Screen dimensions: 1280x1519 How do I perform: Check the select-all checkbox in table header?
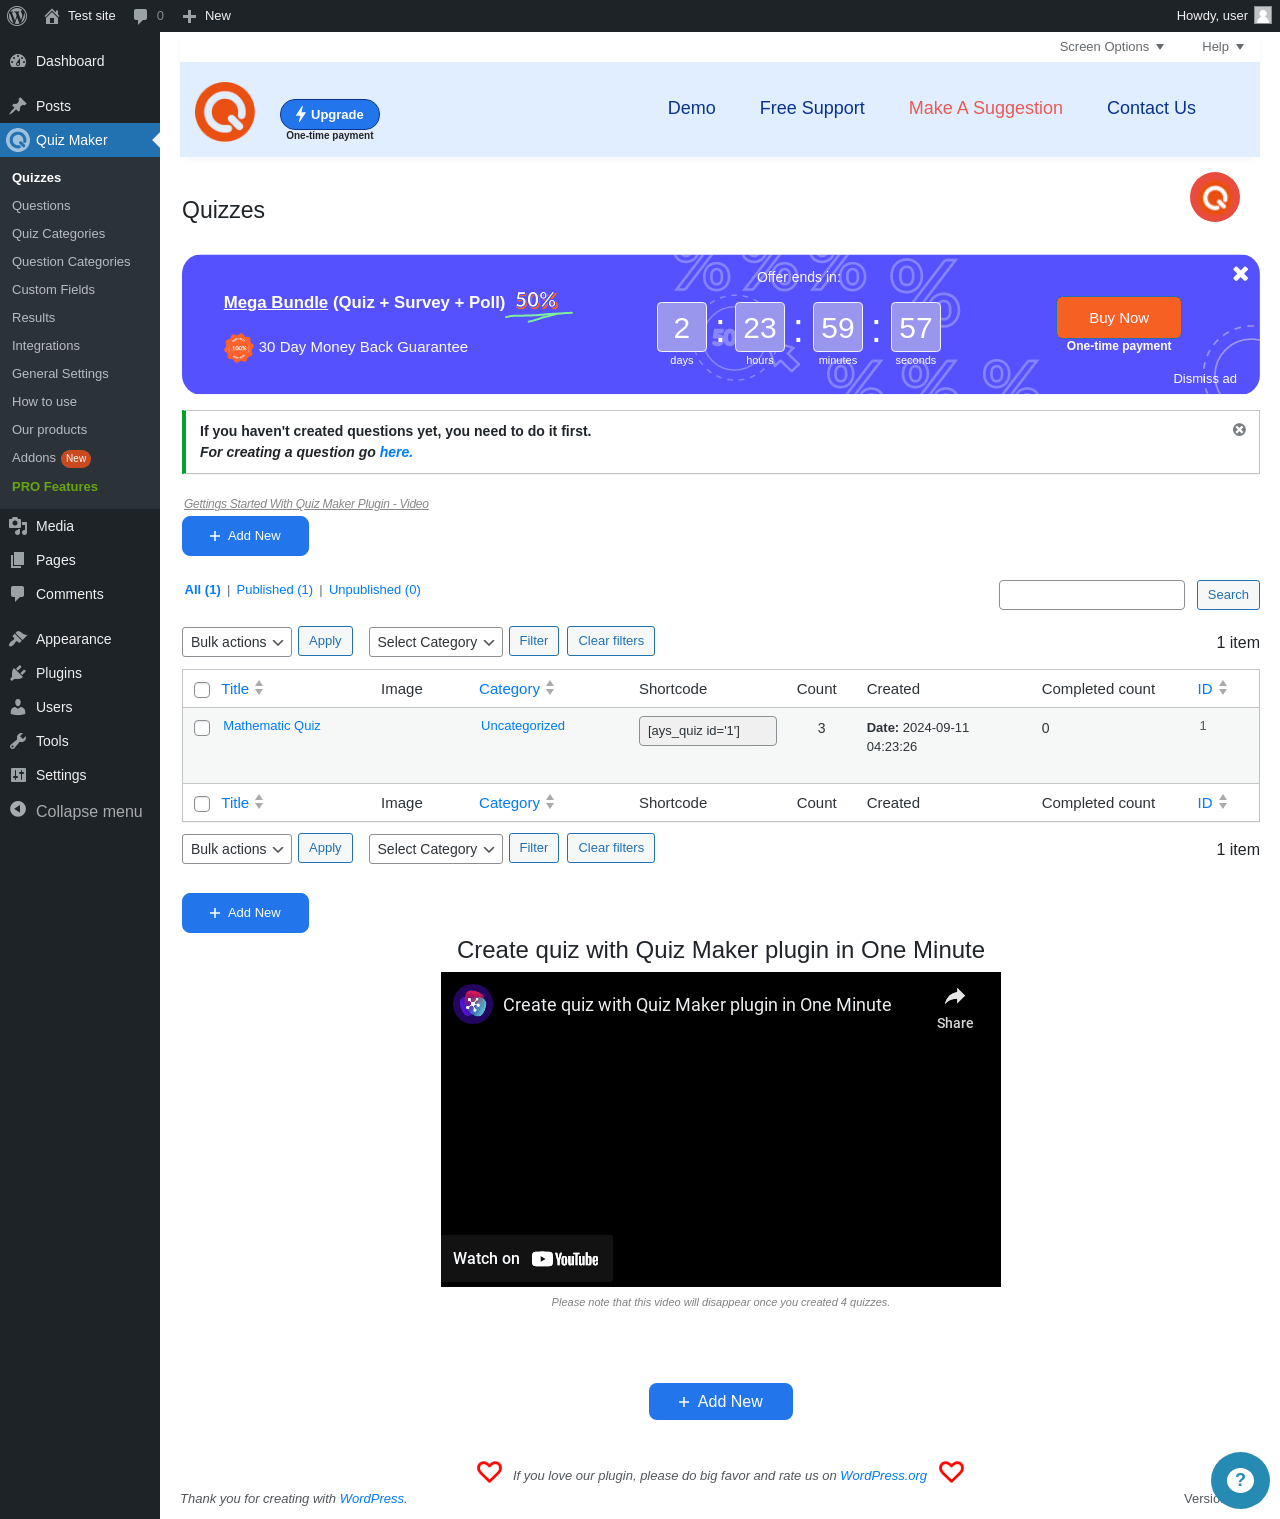(202, 690)
